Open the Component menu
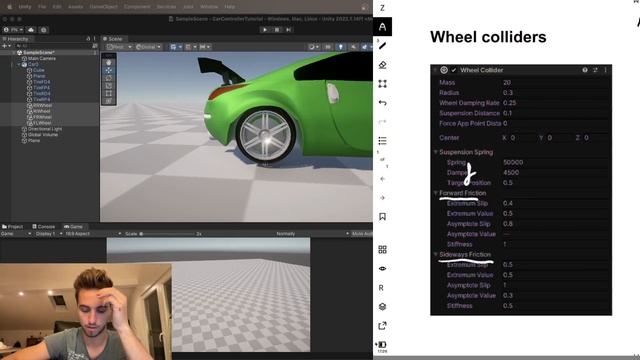 click(x=137, y=7)
